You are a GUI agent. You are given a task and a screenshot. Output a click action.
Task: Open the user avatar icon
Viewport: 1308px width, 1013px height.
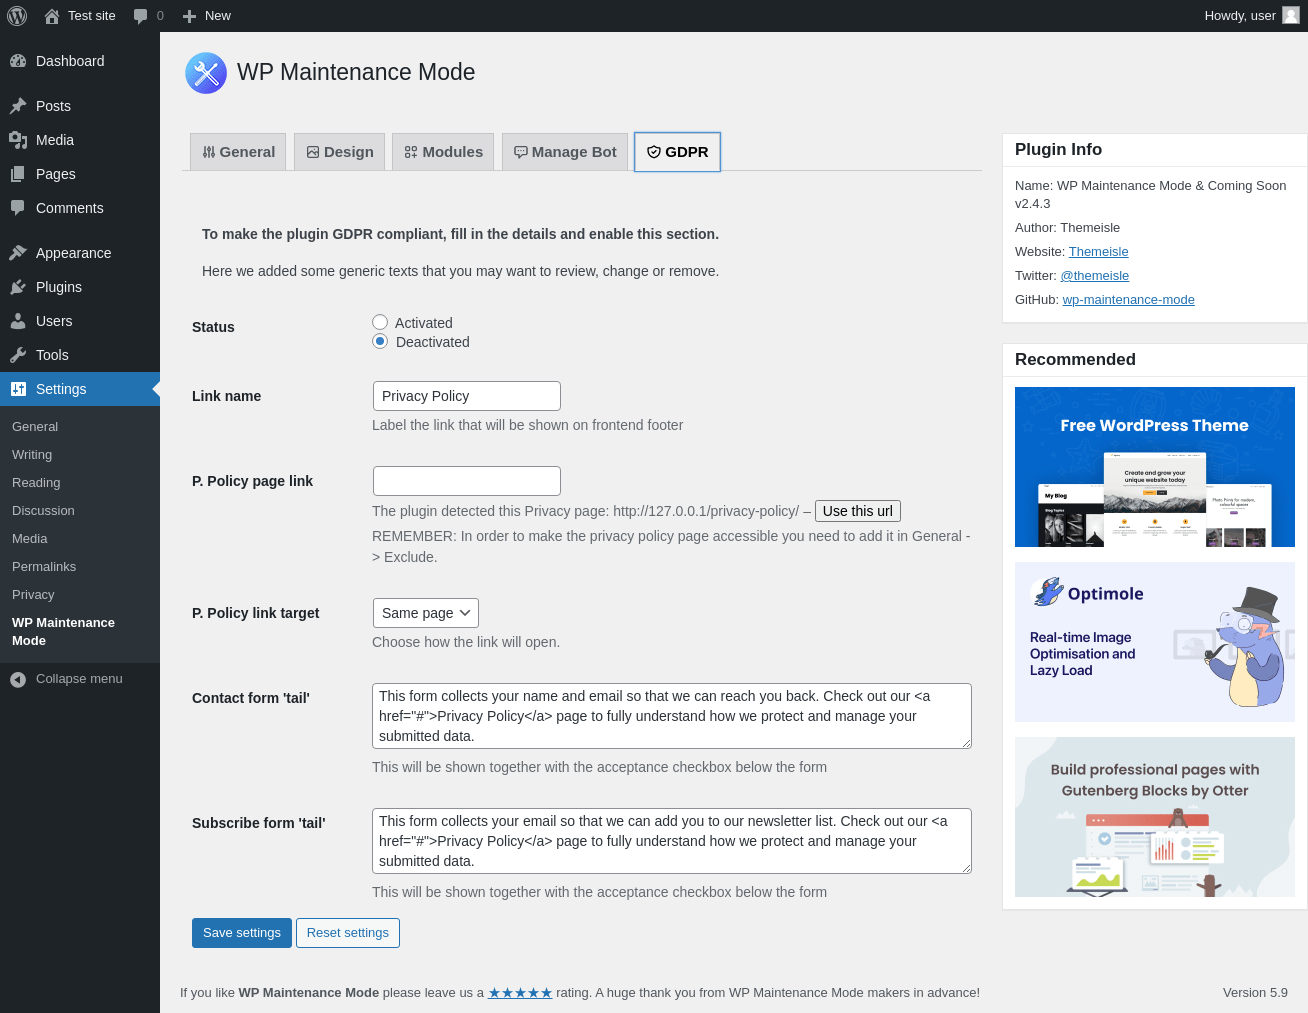[1291, 15]
